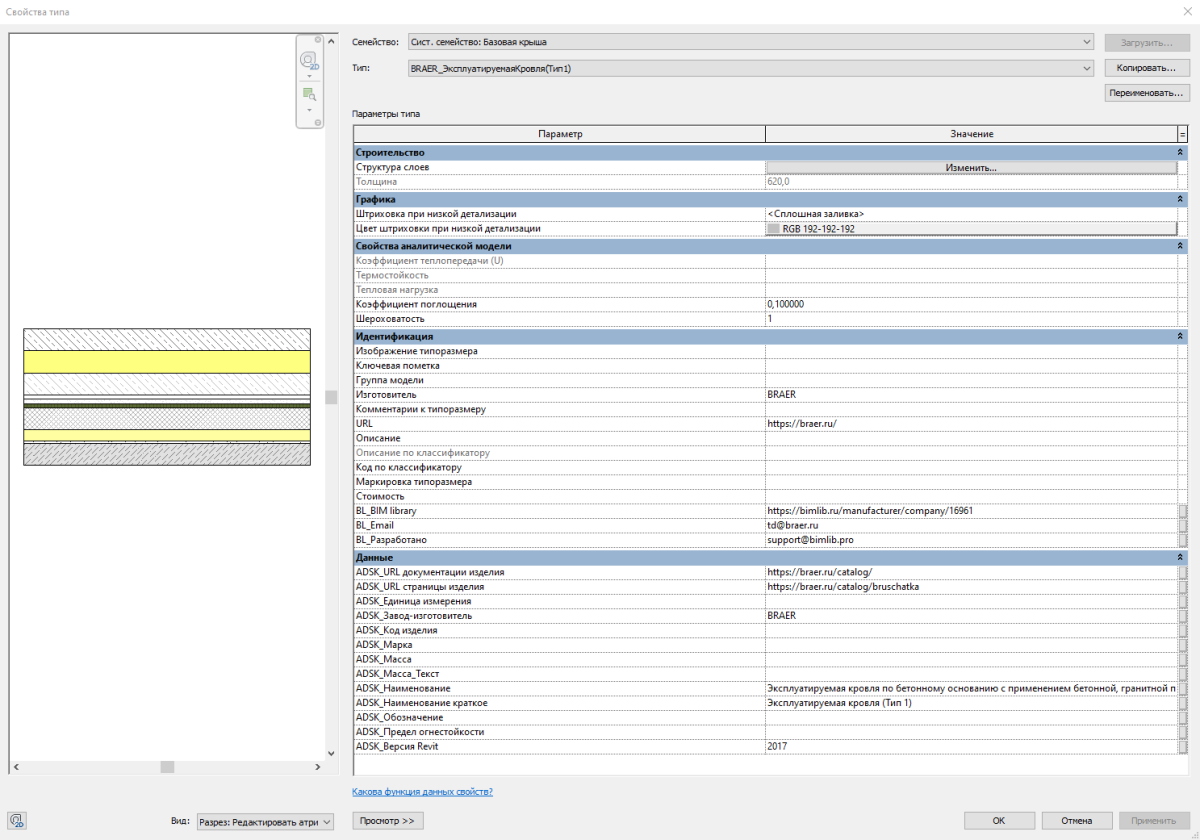Click the '=' icon in the parameter table header
This screenshot has height=840, width=1200.
pyautogui.click(x=1182, y=134)
